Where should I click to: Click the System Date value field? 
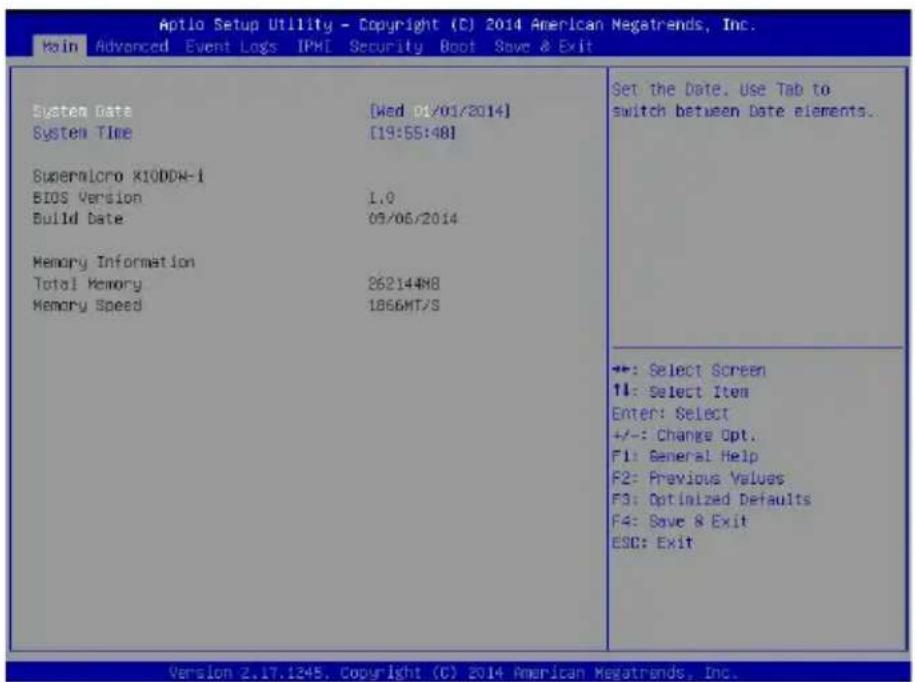tap(440, 111)
